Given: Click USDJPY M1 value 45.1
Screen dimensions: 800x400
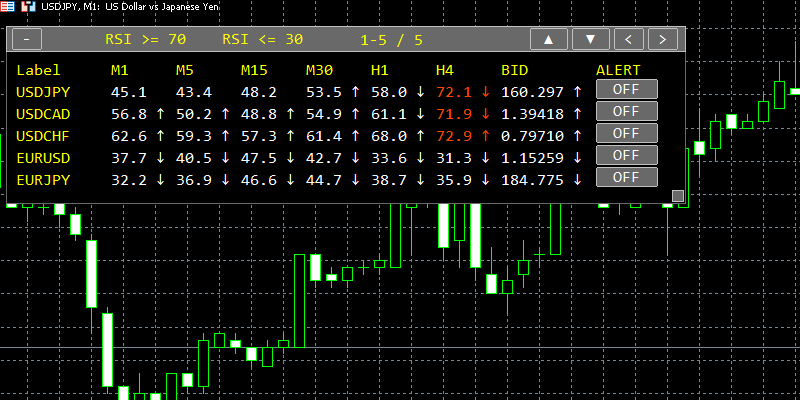Looking at the screenshot, I should tap(129, 92).
